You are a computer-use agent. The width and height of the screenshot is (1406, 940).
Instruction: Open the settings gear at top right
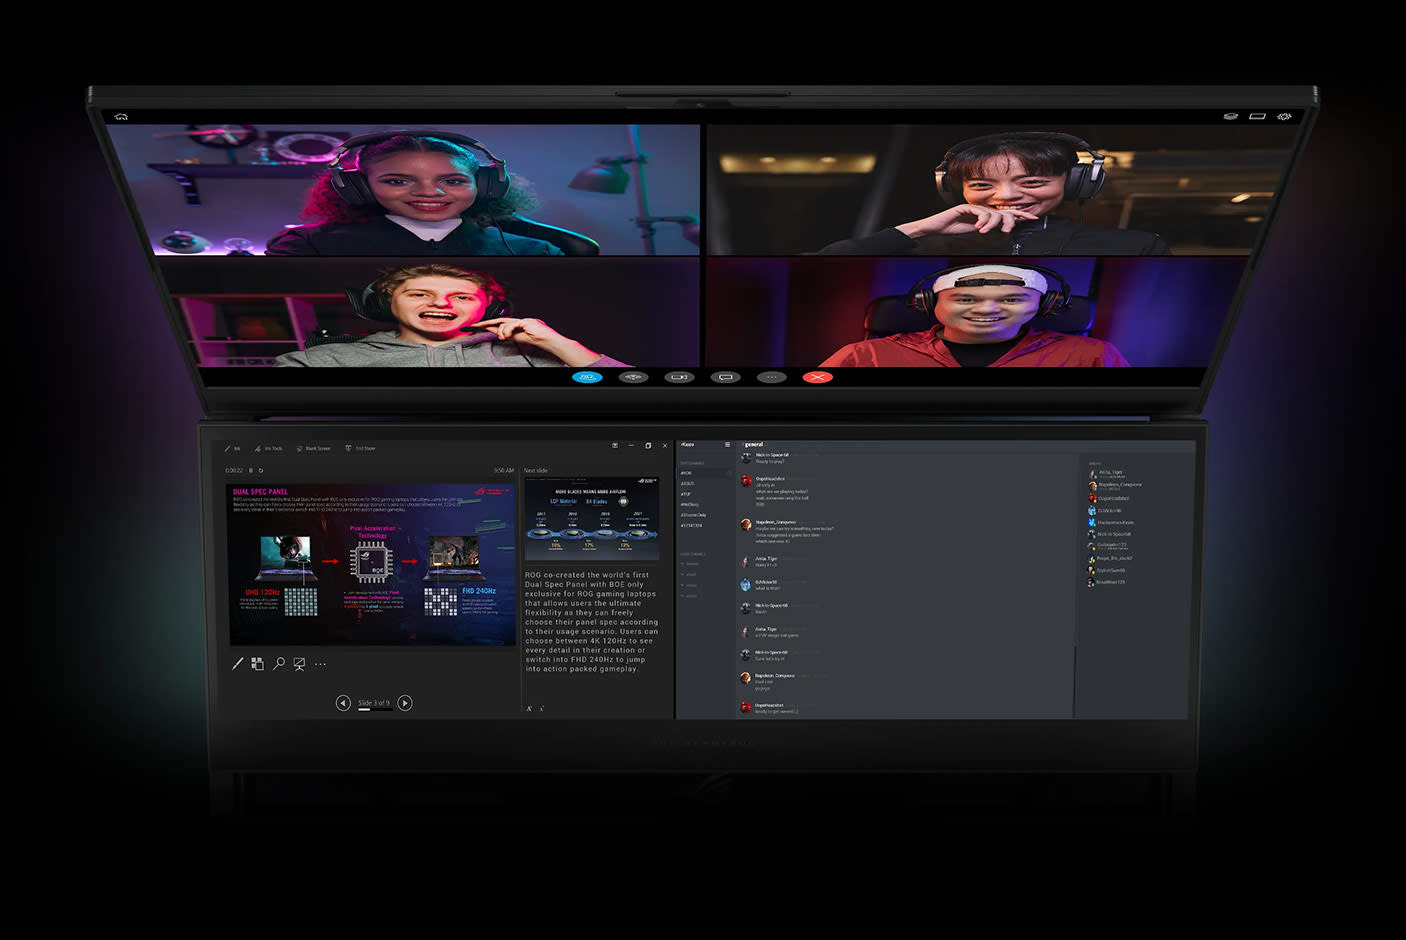pos(1284,117)
